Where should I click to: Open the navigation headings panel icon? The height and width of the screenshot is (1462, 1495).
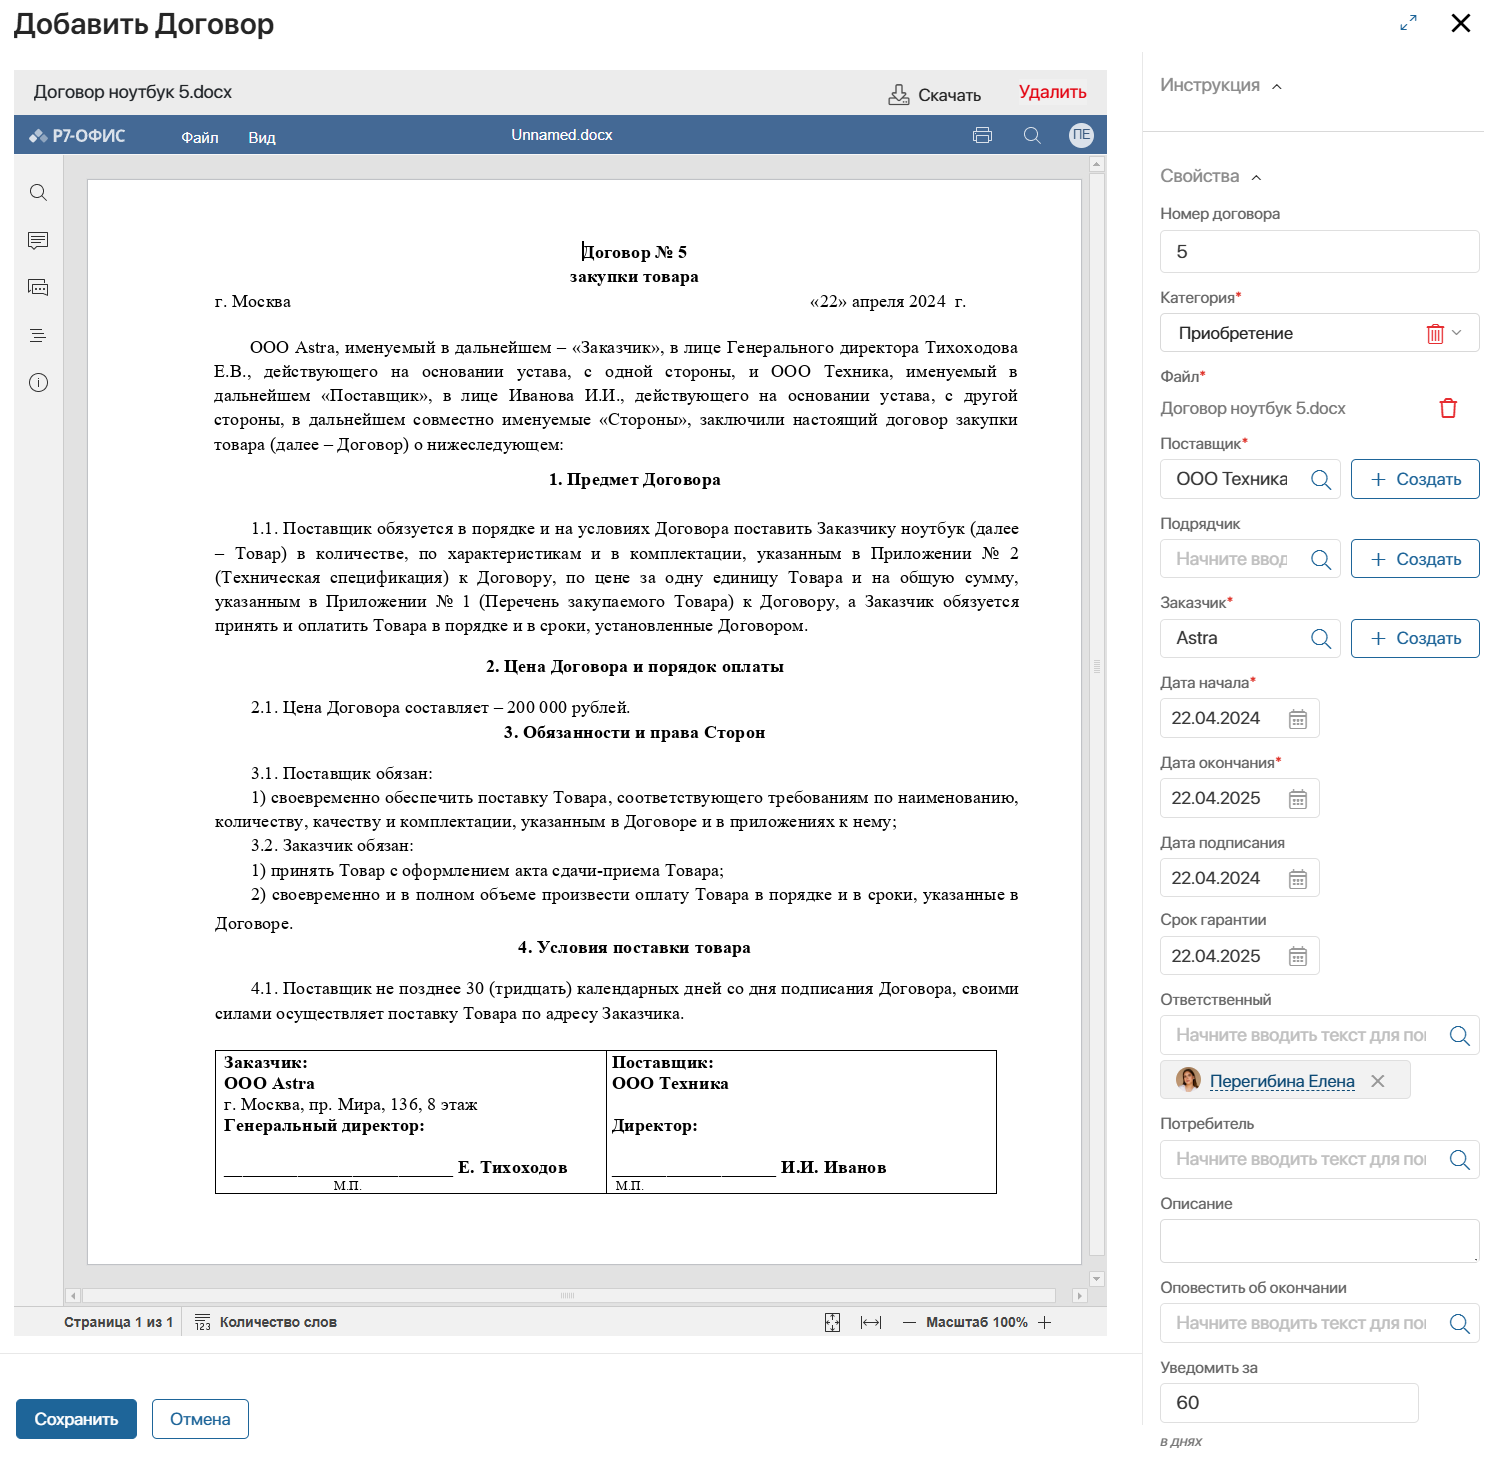pyautogui.click(x=38, y=335)
